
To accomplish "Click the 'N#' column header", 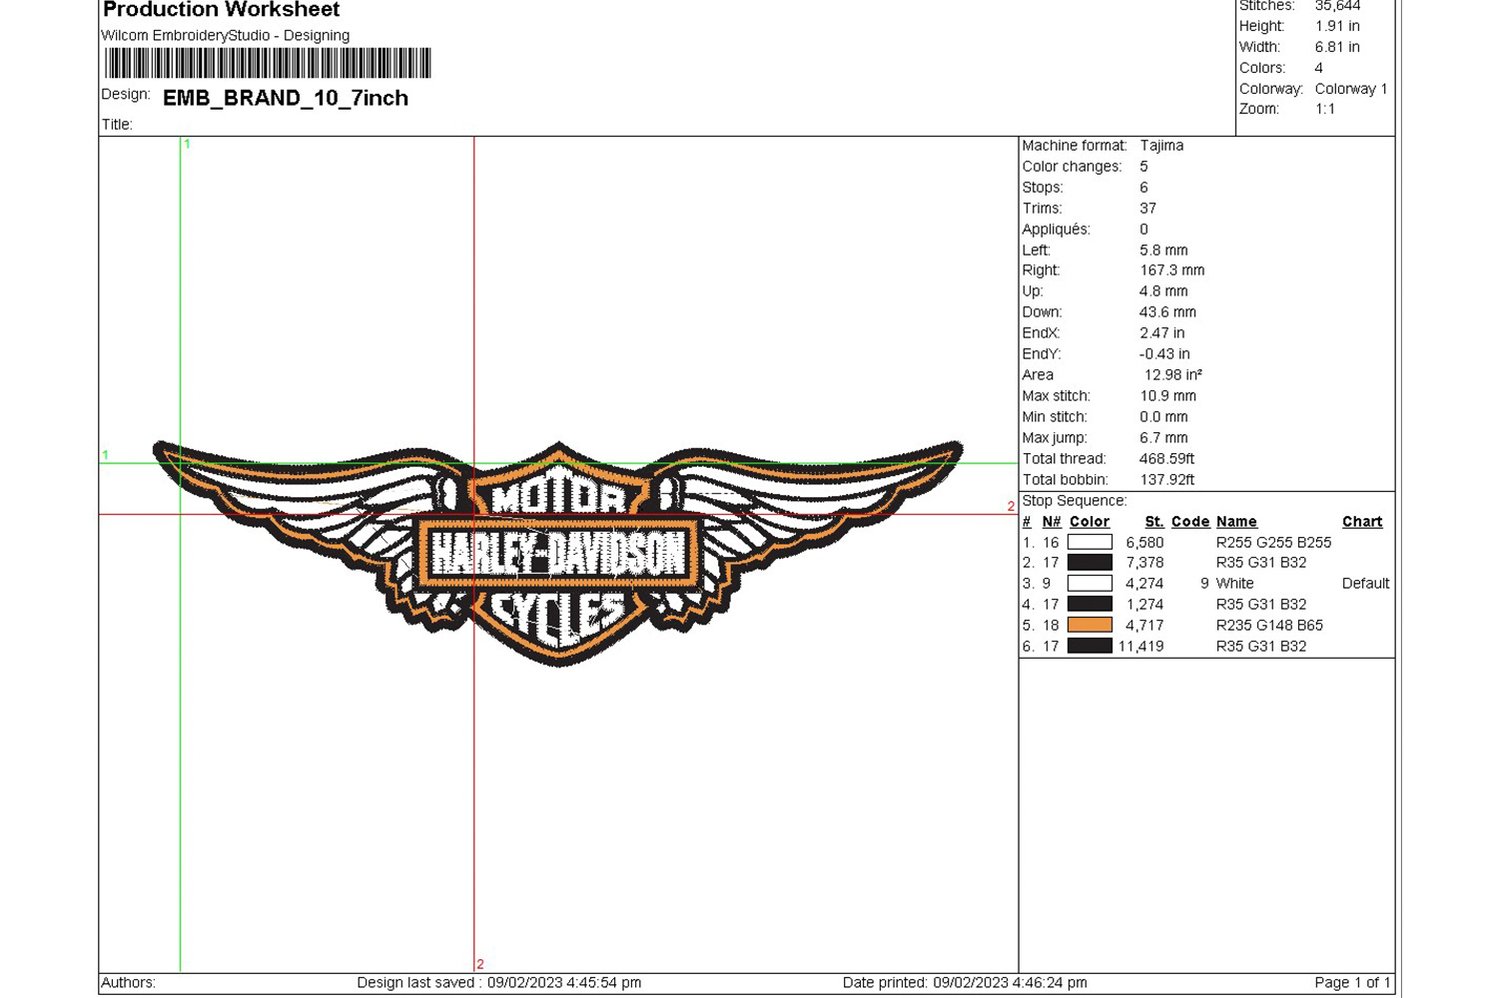I will coord(1051,522).
